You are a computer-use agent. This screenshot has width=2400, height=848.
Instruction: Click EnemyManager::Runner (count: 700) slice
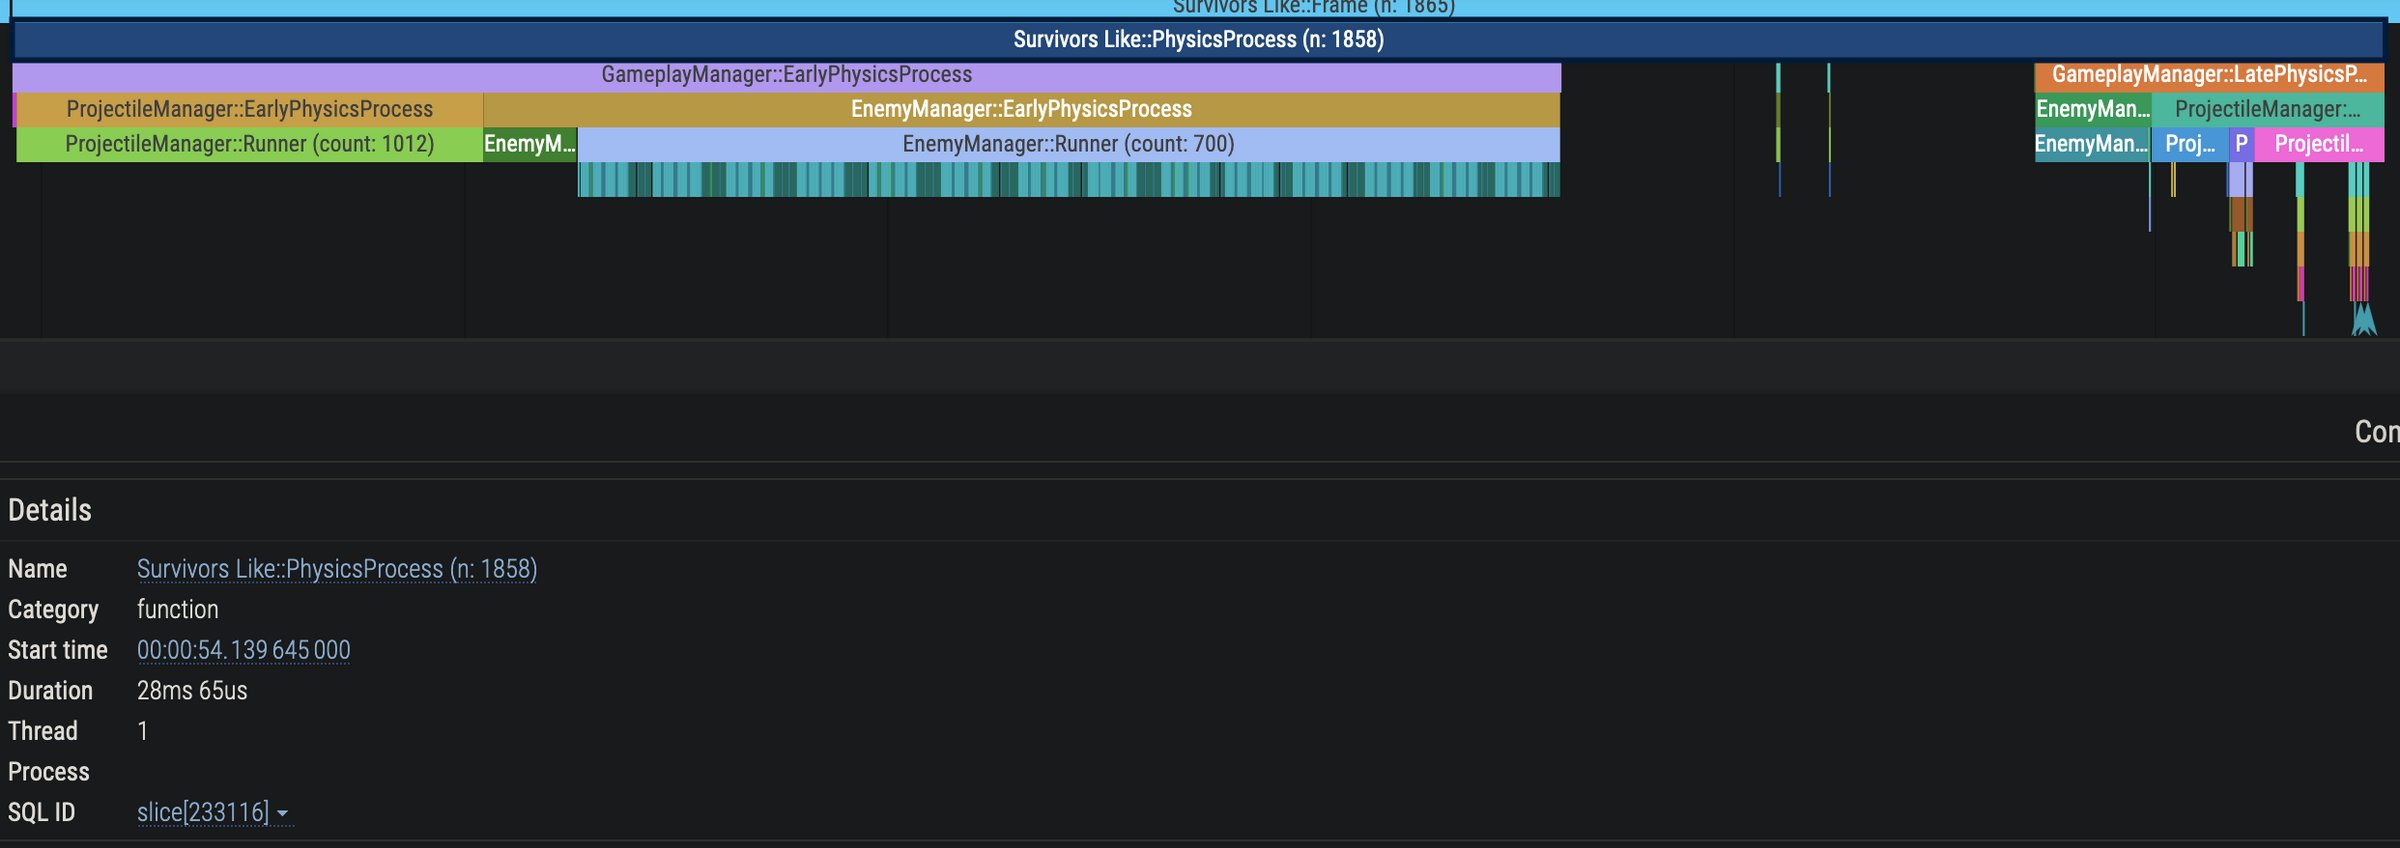point(1068,144)
